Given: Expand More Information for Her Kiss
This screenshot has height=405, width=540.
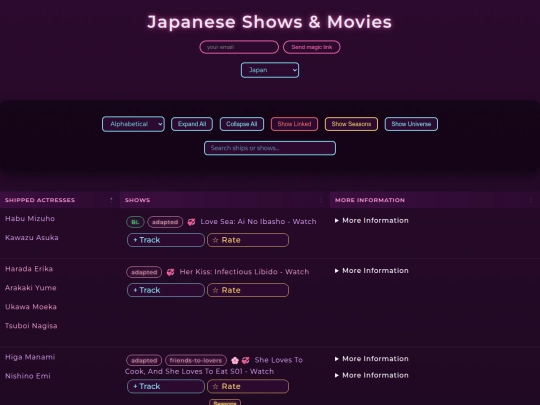Looking at the screenshot, I should [372, 271].
